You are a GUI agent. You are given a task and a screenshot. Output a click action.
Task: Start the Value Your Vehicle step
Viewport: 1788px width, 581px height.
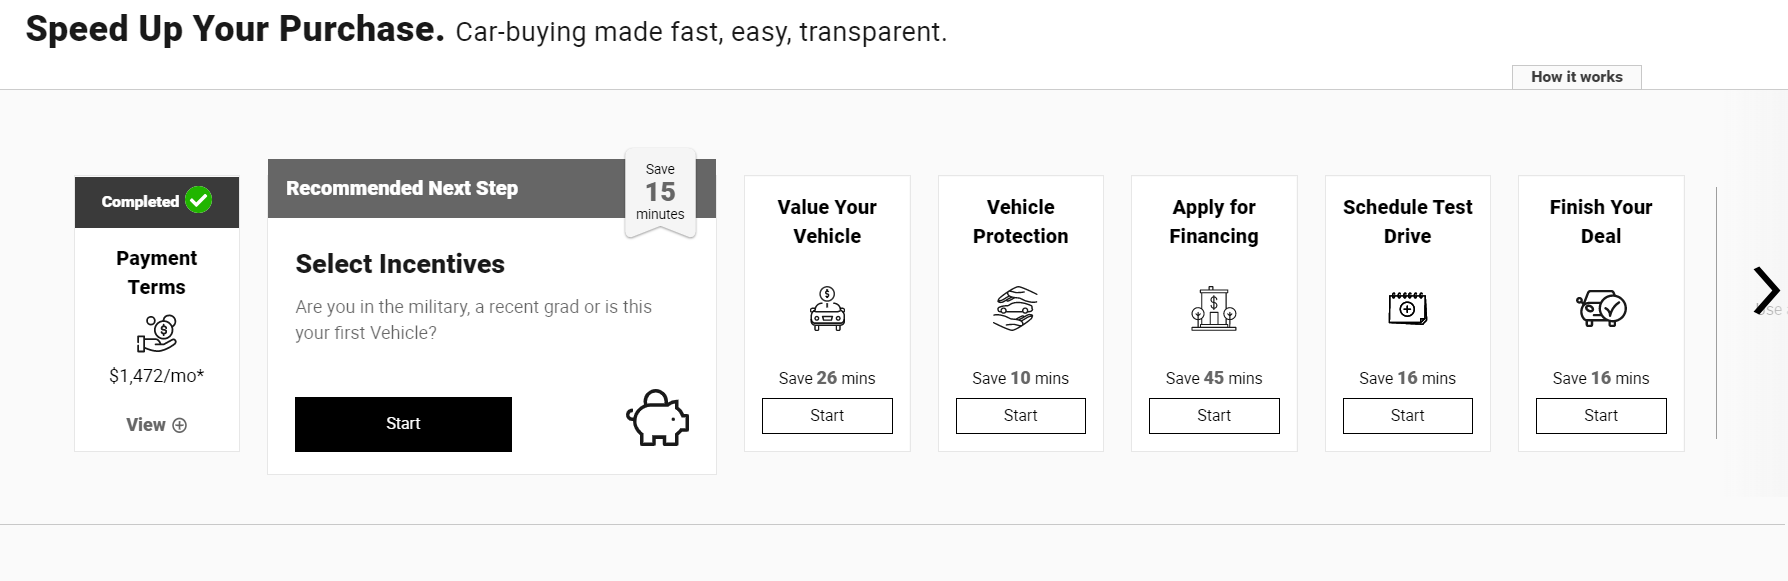827,416
